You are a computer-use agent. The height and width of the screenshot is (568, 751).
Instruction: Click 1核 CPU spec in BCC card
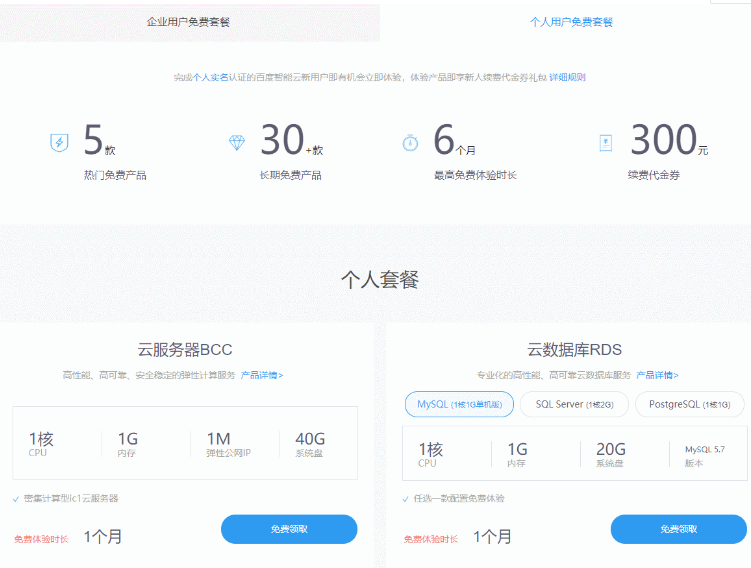(x=41, y=444)
